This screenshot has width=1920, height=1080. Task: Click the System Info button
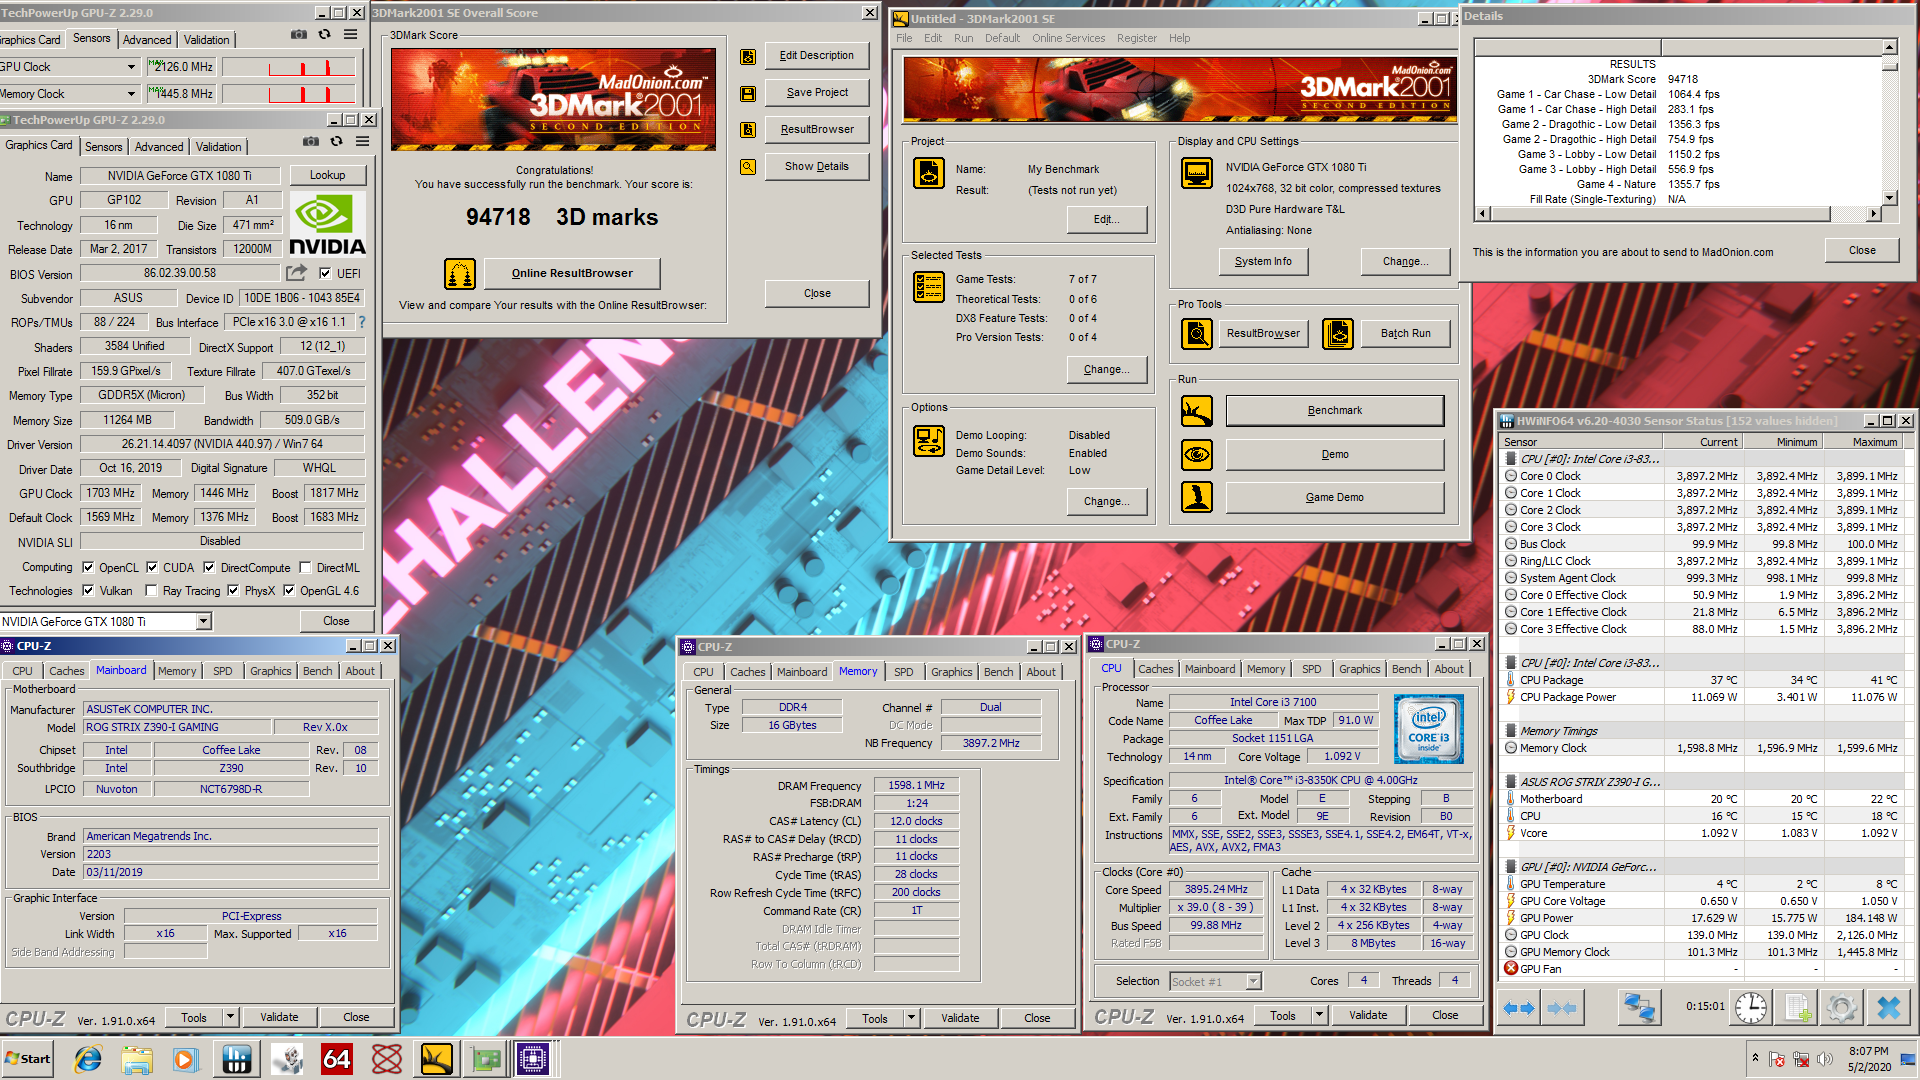[x=1263, y=262]
